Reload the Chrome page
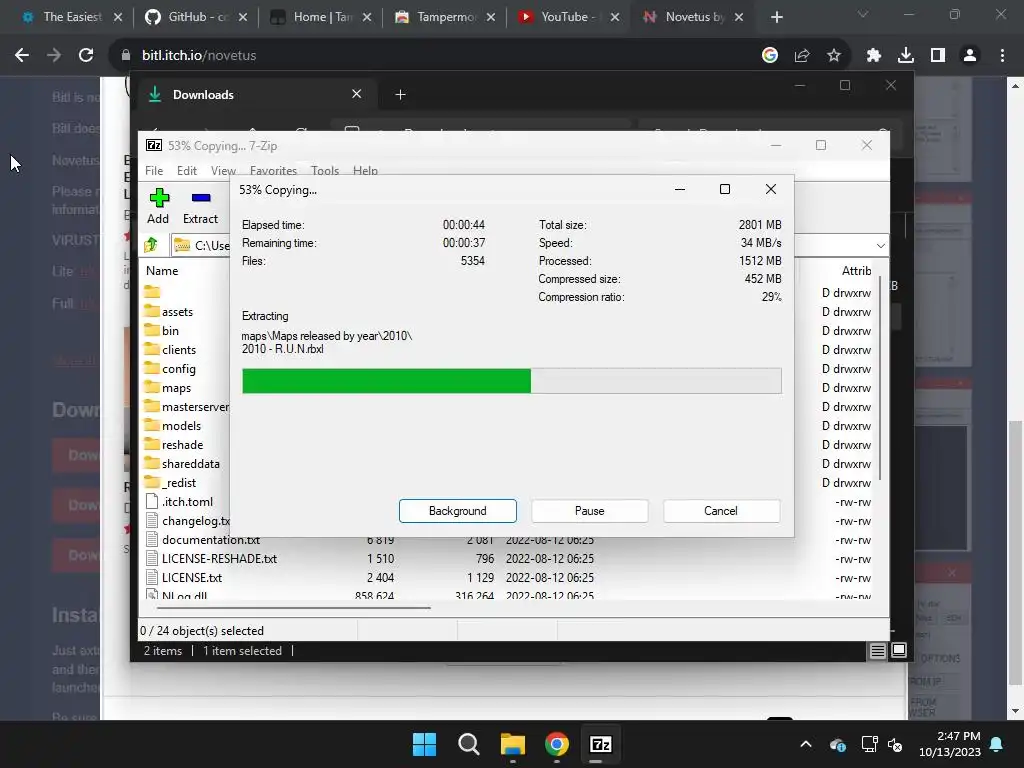 [86, 56]
